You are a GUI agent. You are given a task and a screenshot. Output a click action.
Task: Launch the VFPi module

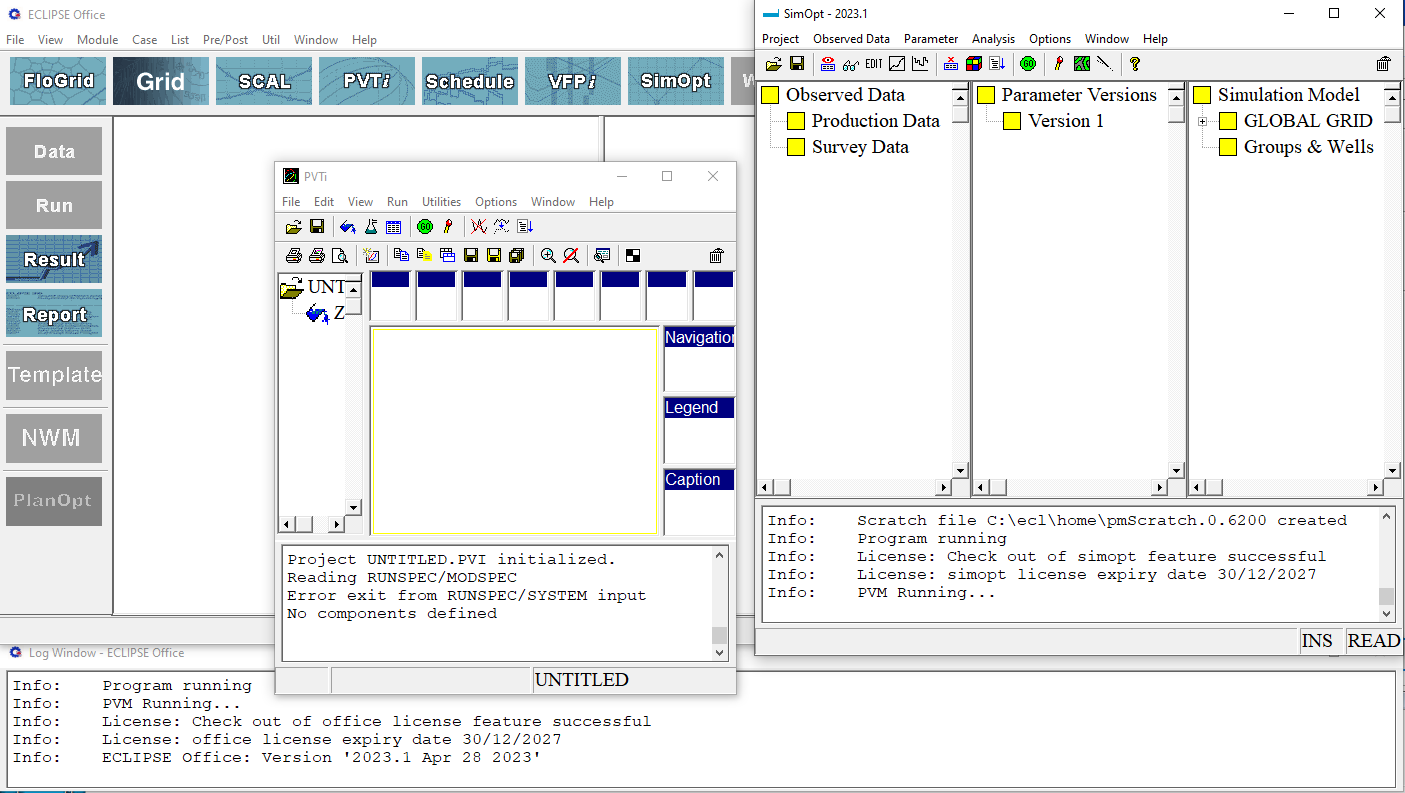[x=573, y=81]
